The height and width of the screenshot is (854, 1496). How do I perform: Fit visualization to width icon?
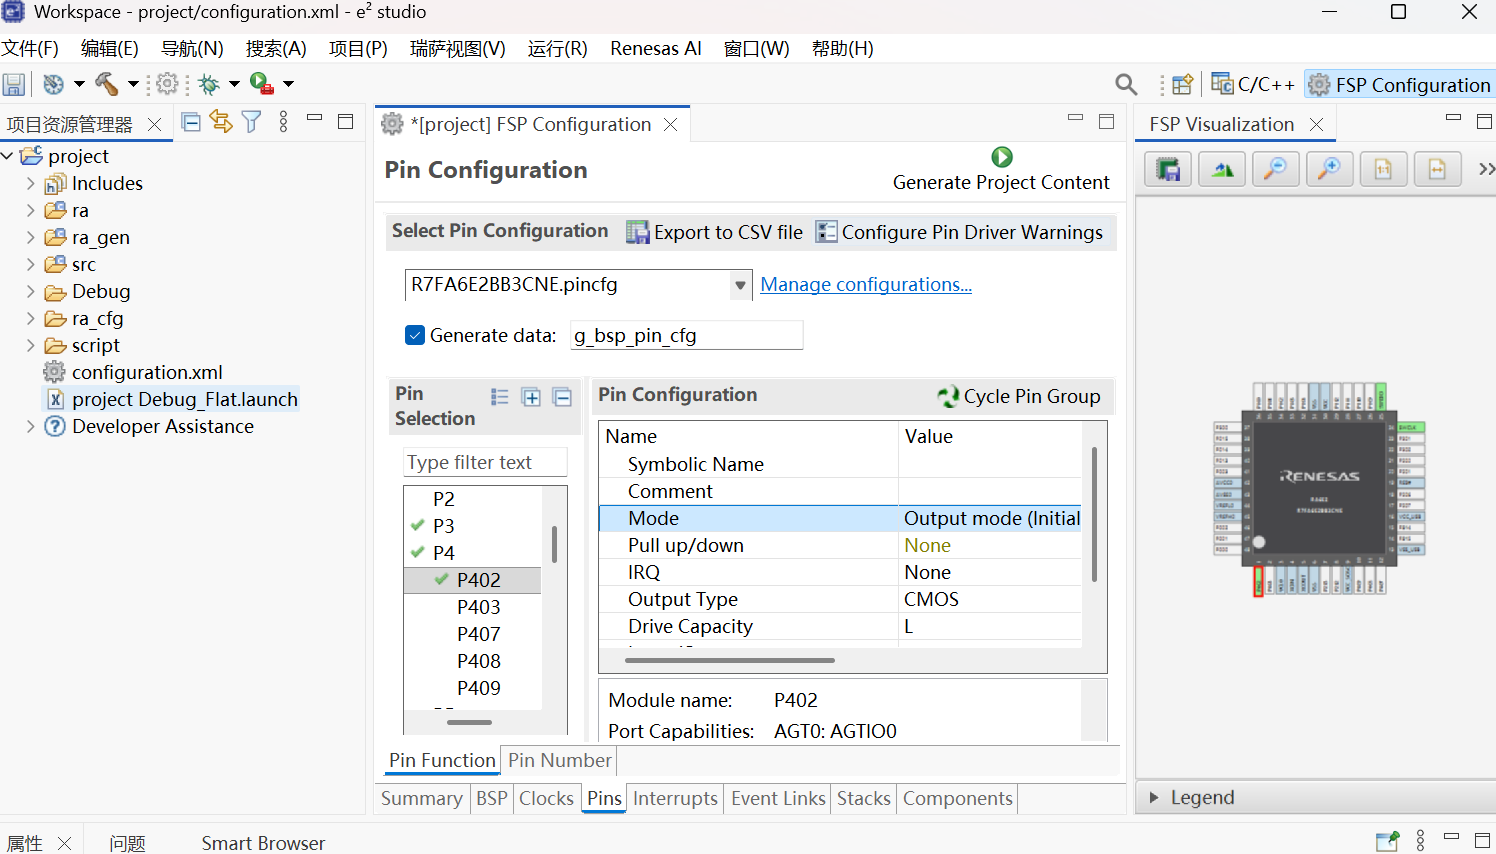[1437, 169]
